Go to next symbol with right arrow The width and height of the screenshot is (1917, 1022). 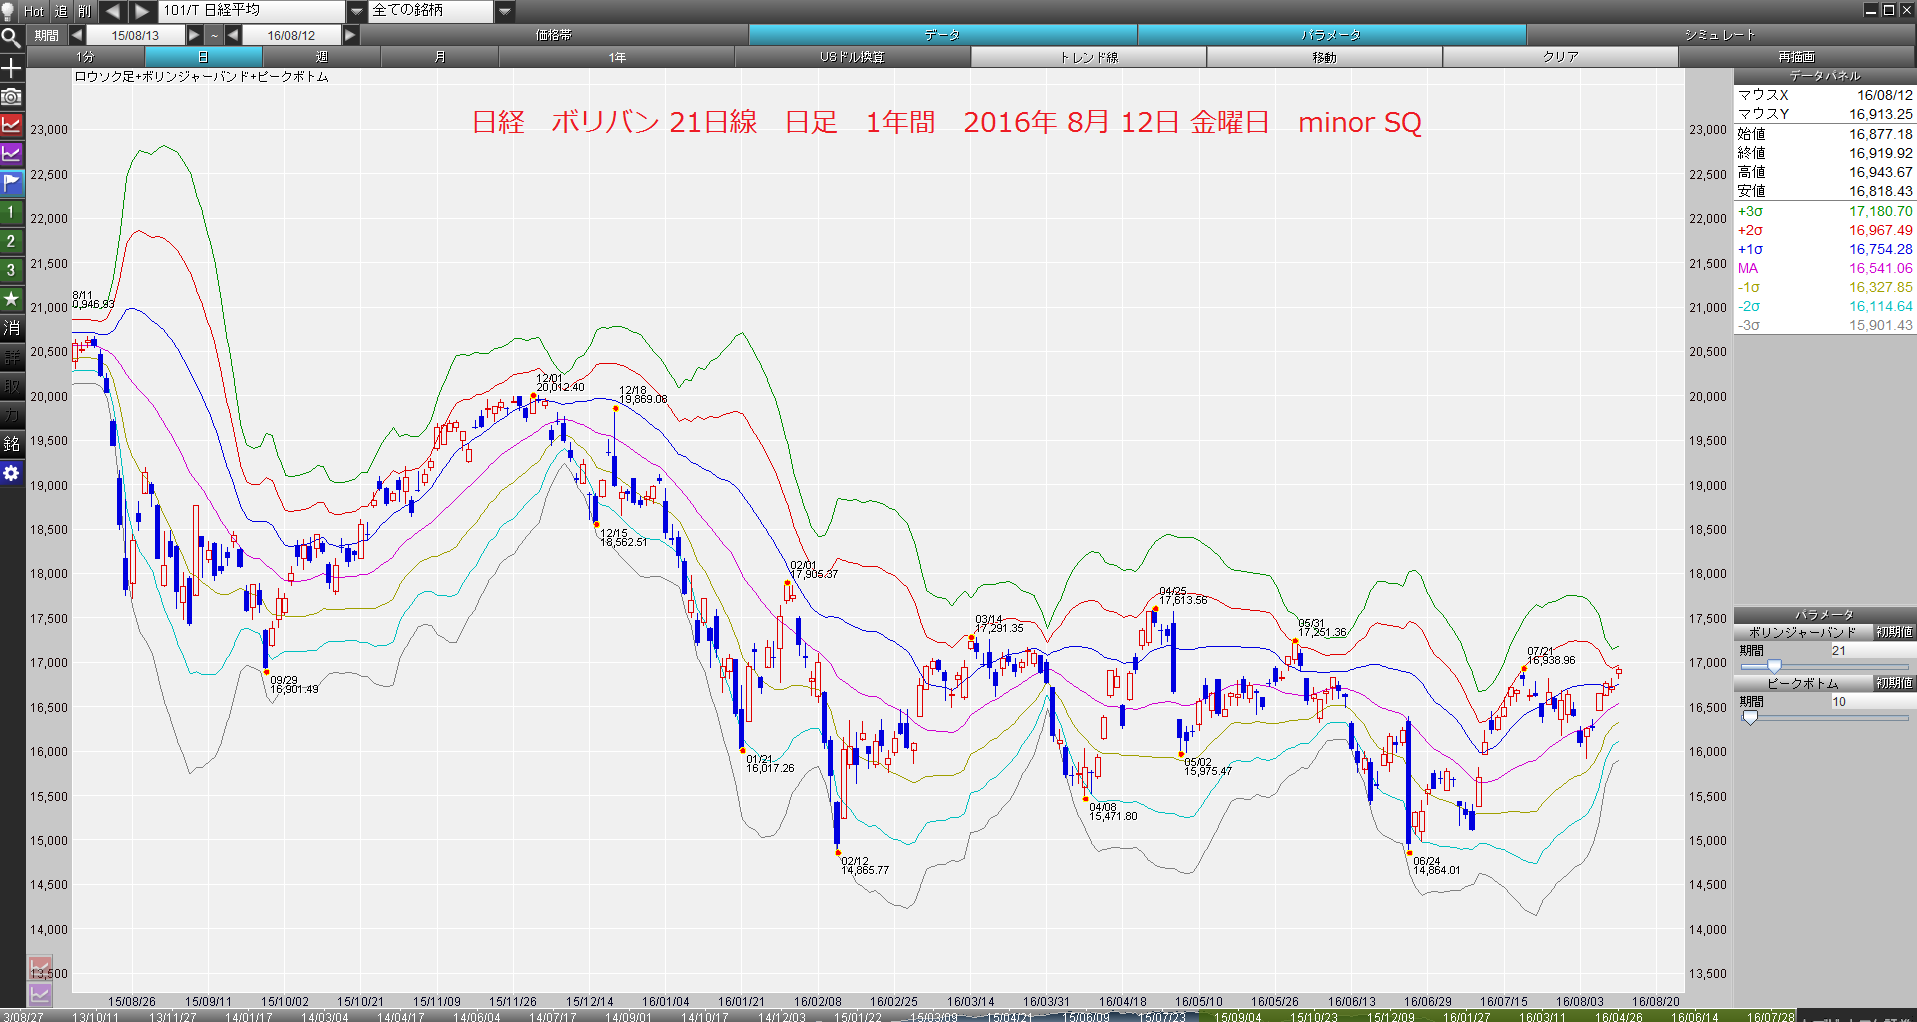click(142, 11)
